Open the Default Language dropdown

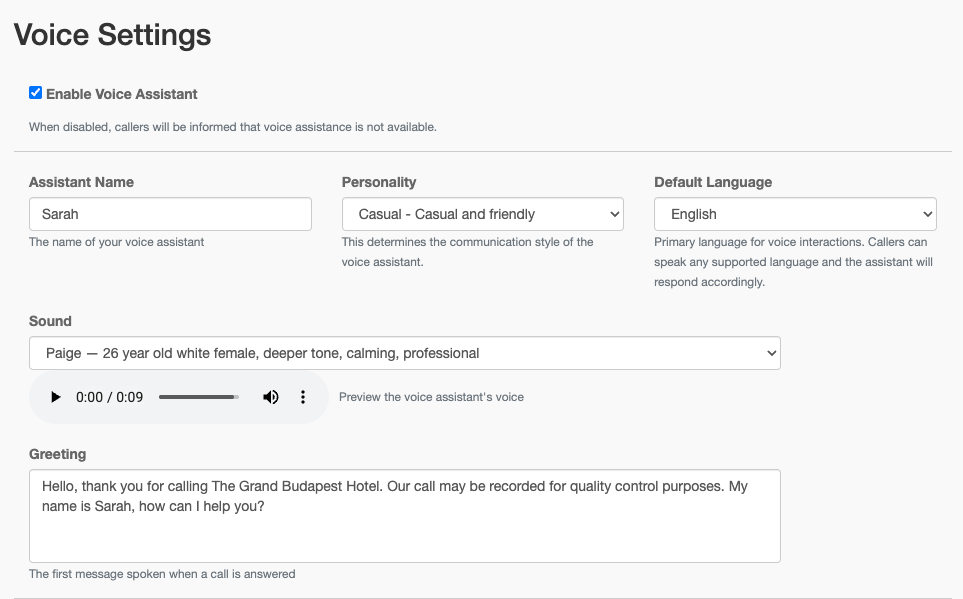tap(794, 214)
